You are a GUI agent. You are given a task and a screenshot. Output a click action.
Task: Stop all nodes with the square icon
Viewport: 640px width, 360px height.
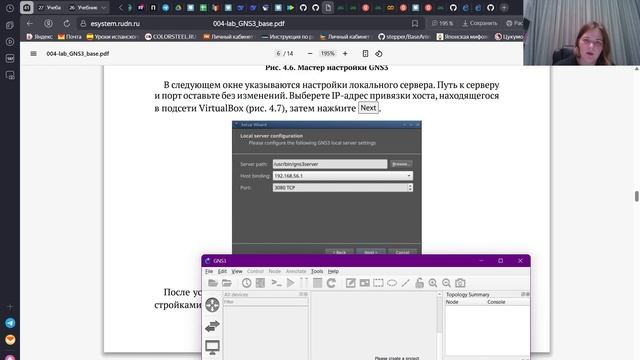tap(318, 283)
